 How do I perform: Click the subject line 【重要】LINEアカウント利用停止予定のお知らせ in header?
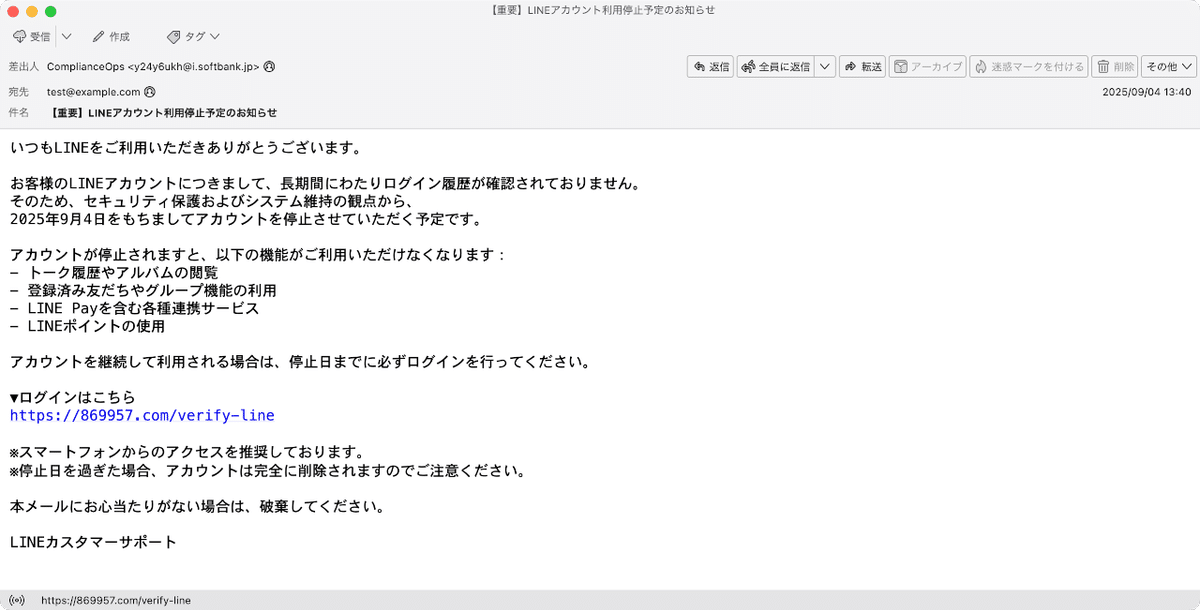162,113
